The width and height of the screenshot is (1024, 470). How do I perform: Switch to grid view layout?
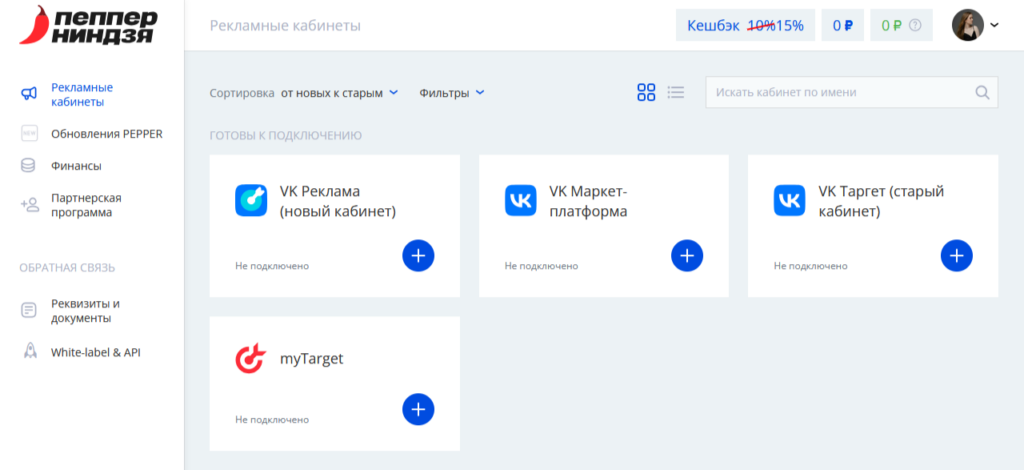click(646, 93)
